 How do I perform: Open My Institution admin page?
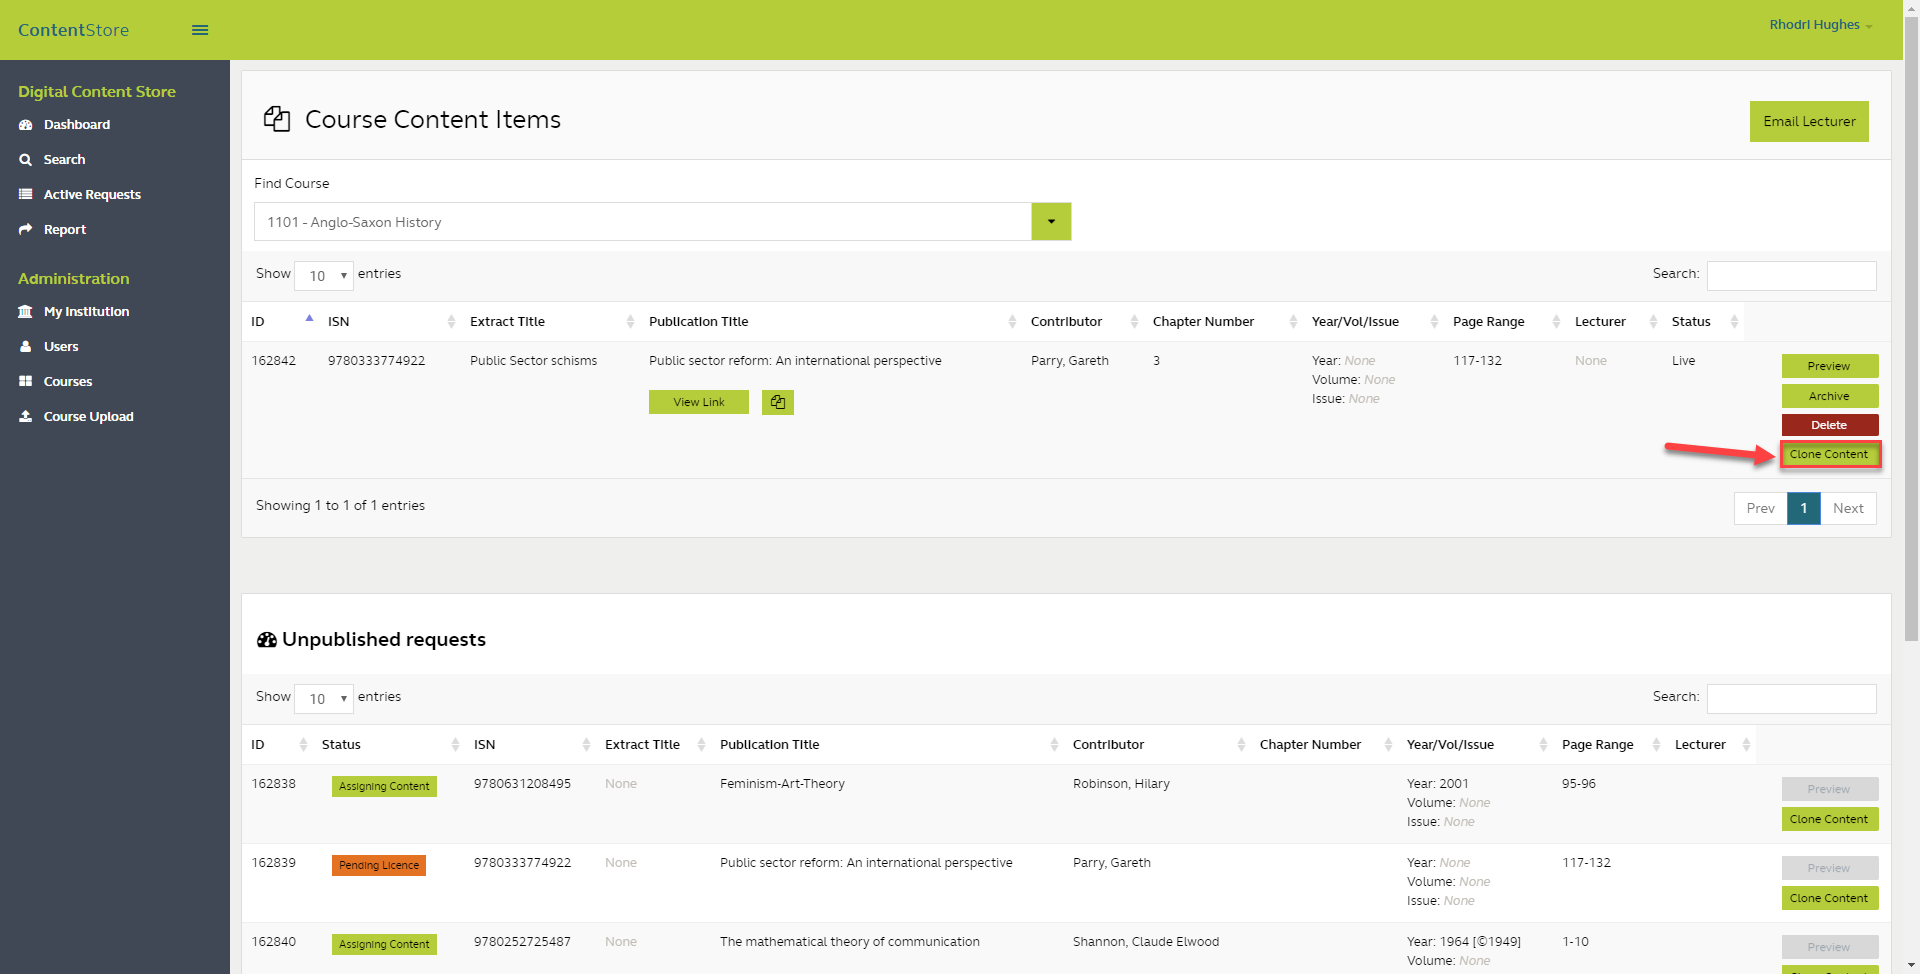tap(86, 312)
